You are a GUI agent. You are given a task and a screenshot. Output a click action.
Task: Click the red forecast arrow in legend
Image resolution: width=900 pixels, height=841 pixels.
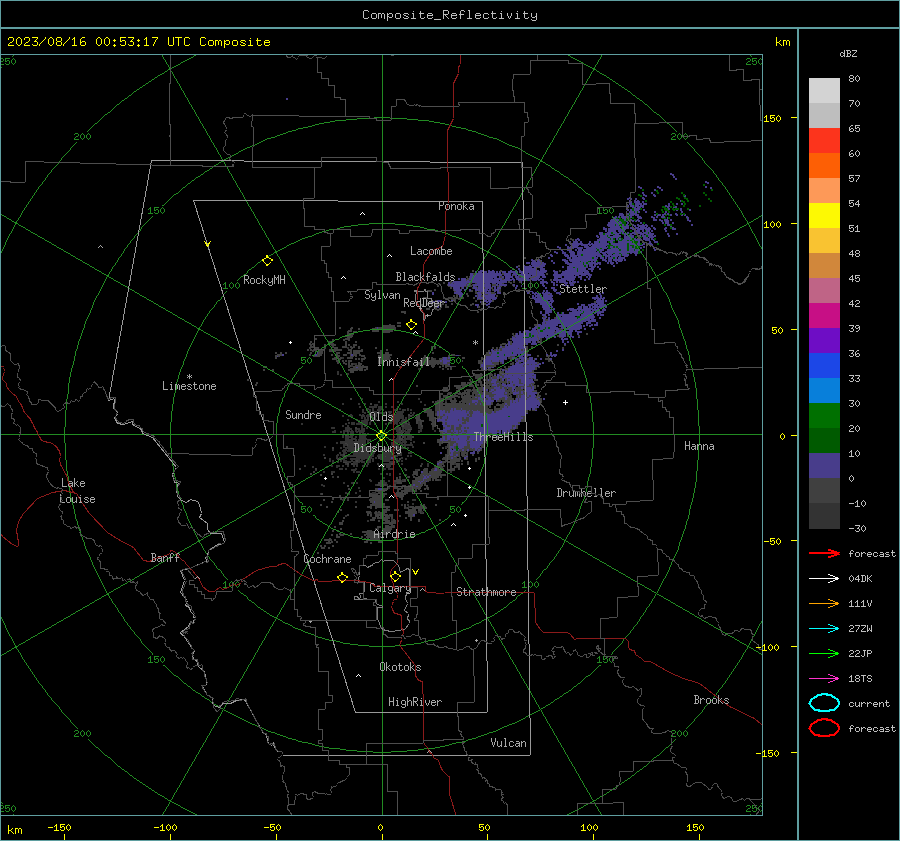click(x=824, y=553)
